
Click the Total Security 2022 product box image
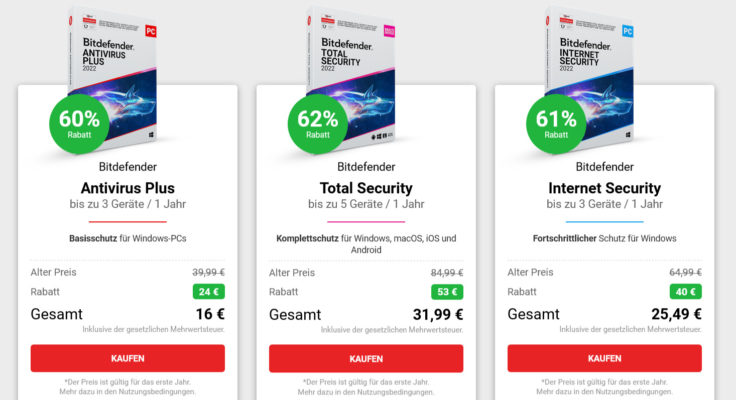pos(352,75)
